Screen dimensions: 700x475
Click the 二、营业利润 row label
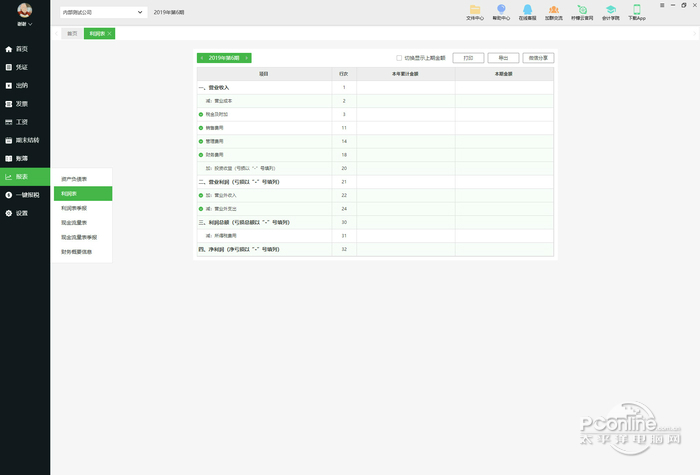pos(239,182)
